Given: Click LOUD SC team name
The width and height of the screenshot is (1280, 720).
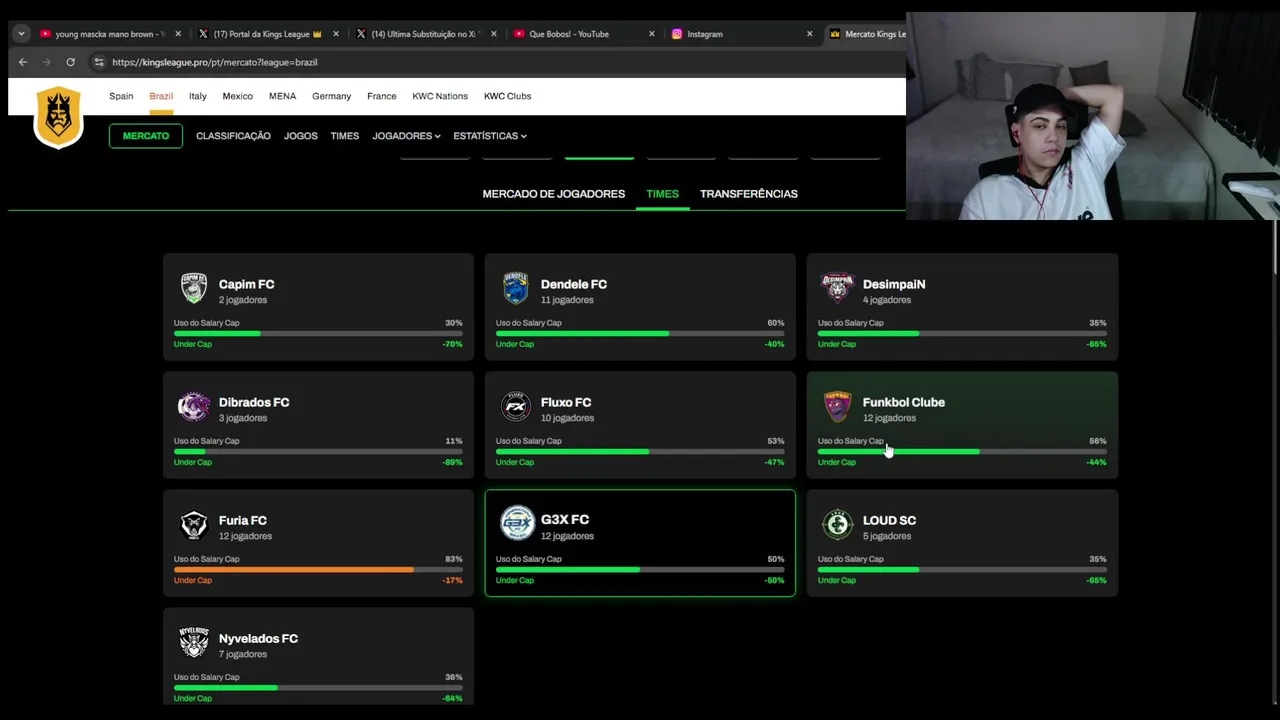Looking at the screenshot, I should [889, 520].
